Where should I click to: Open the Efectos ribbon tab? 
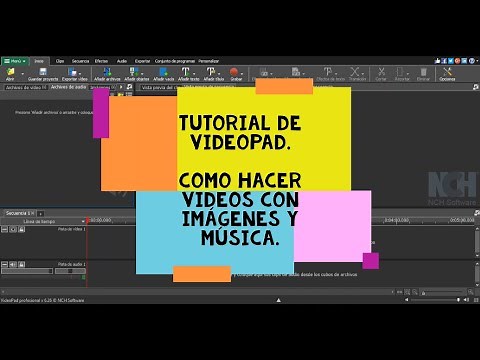pyautogui.click(x=101, y=61)
